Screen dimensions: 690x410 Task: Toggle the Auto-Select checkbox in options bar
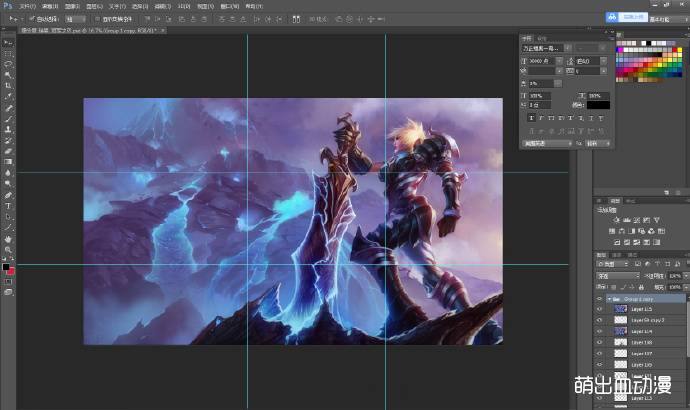(x=32, y=19)
